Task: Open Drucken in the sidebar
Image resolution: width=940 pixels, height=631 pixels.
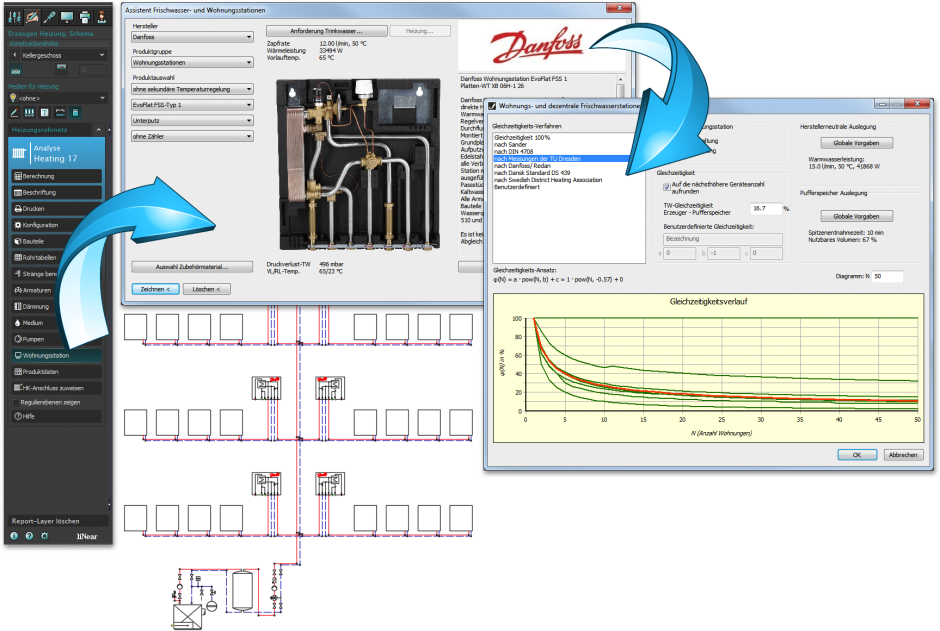Action: (x=56, y=209)
